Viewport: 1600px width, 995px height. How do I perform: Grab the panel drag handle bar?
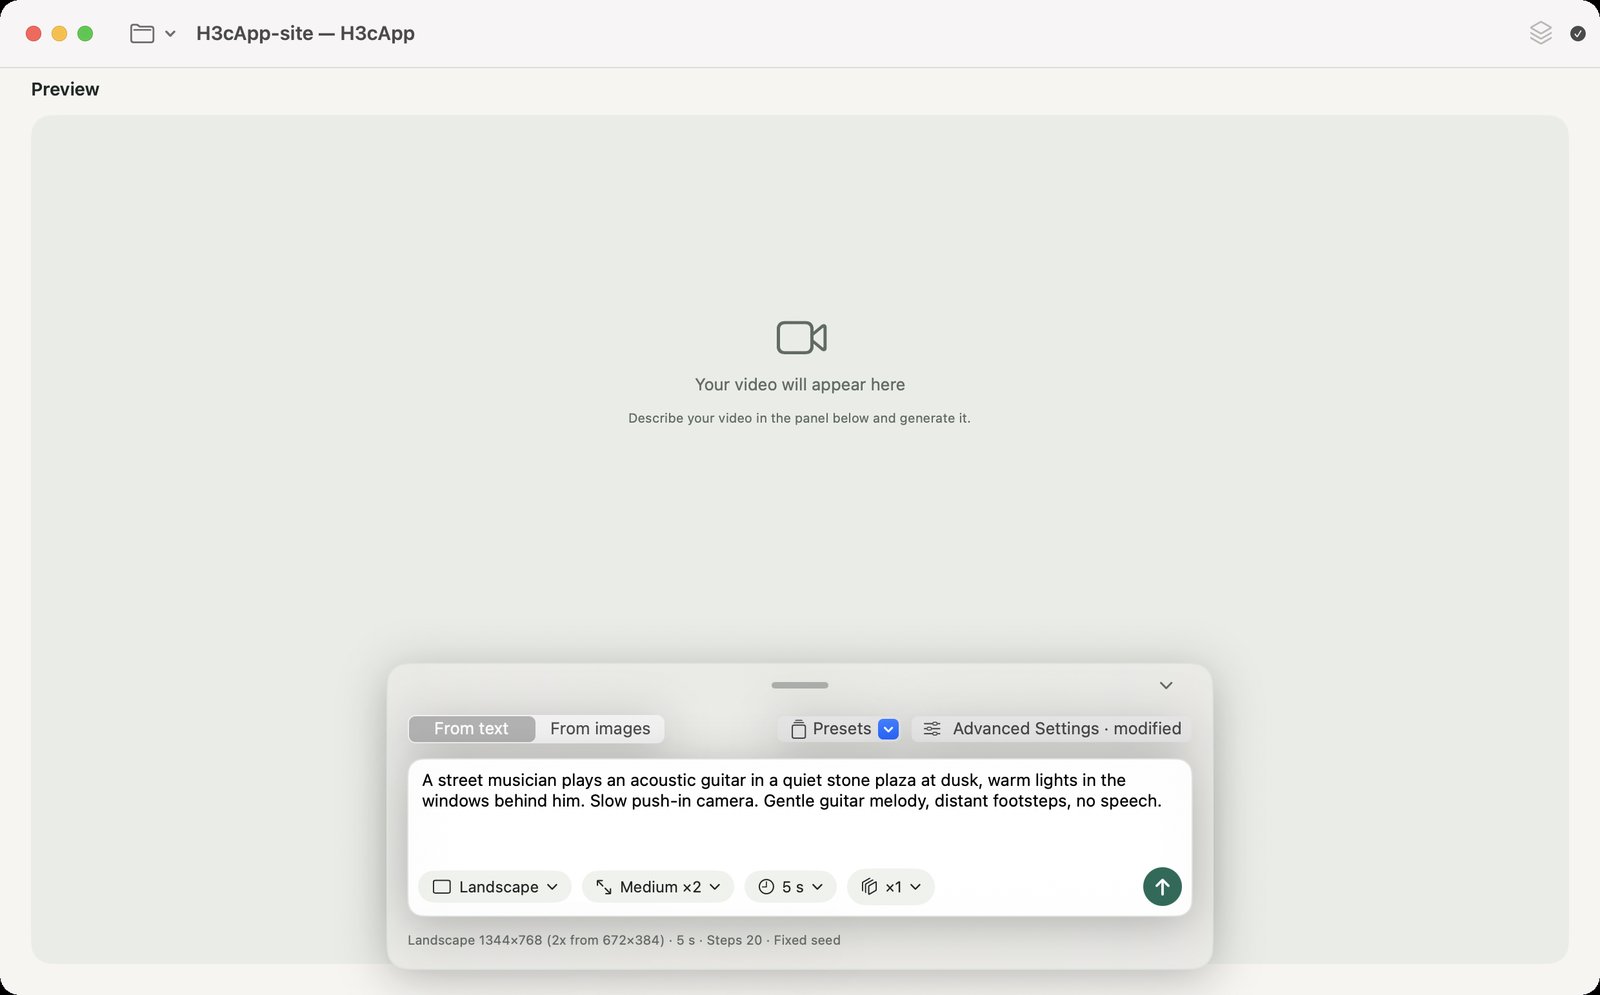coord(800,685)
